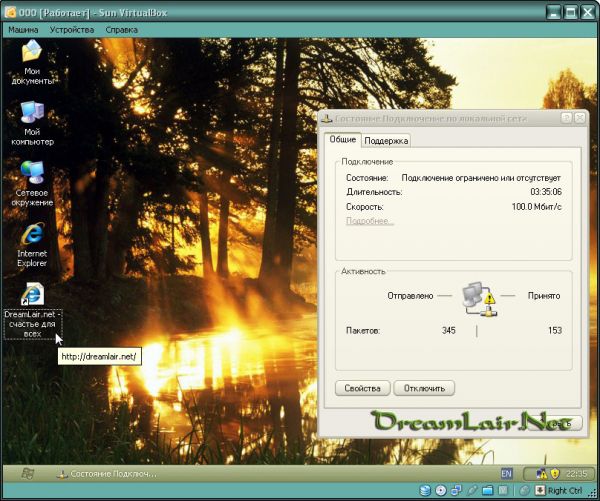Open the EN language indicator

(506, 472)
